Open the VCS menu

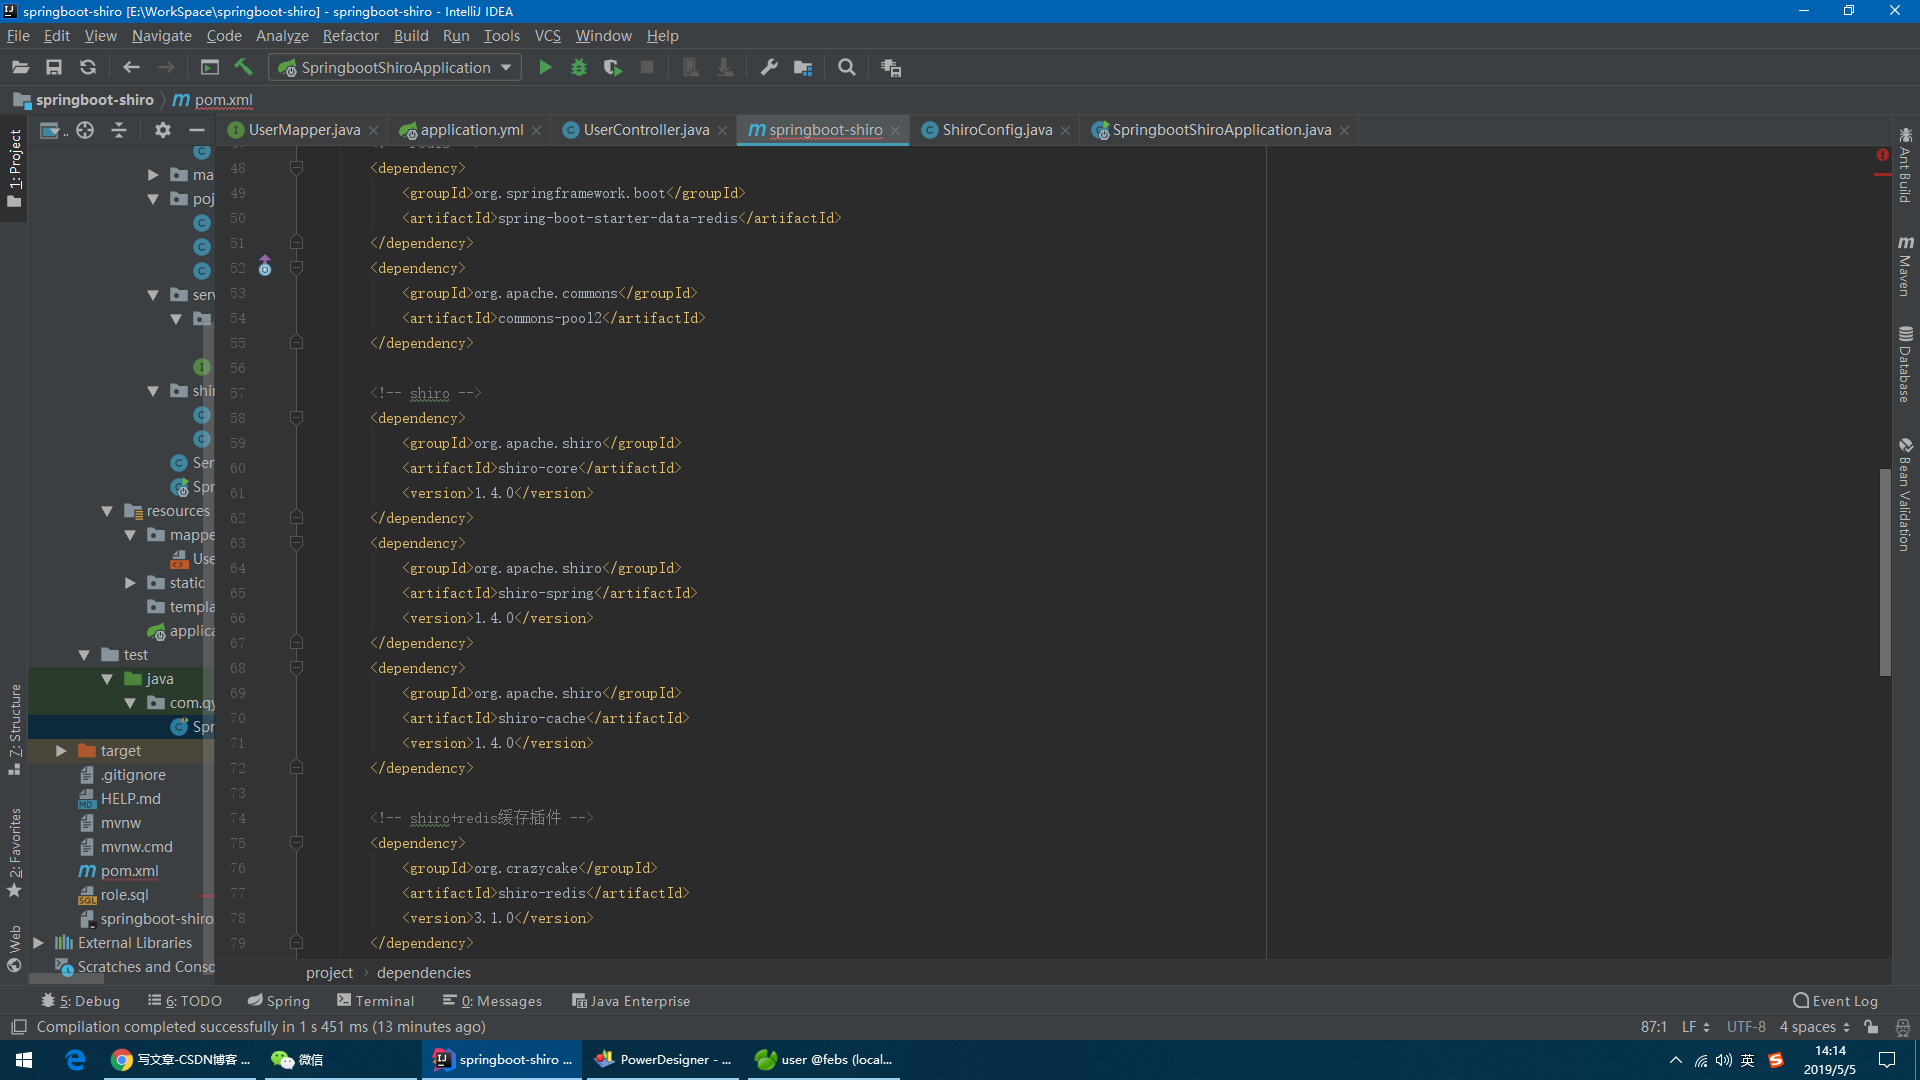coord(547,36)
